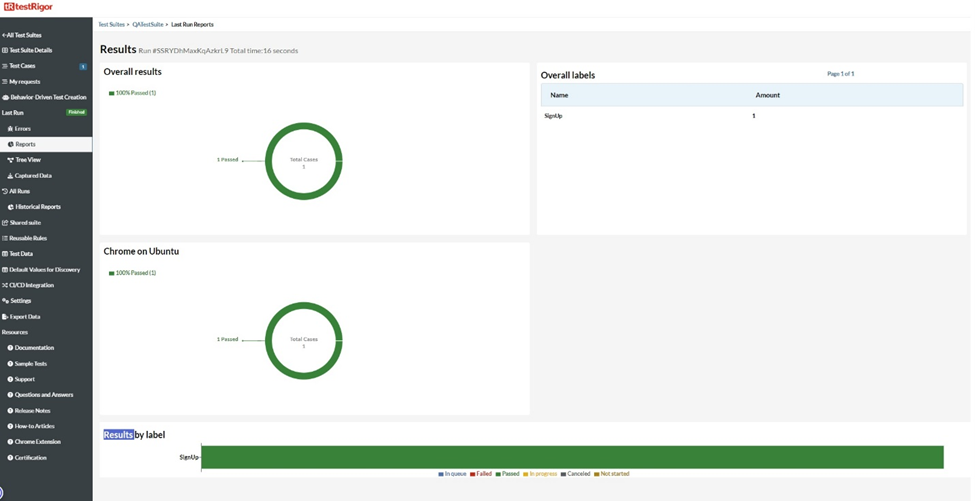Toggle the Not started legend entry
The image size is (975, 501).
pyautogui.click(x=611, y=474)
